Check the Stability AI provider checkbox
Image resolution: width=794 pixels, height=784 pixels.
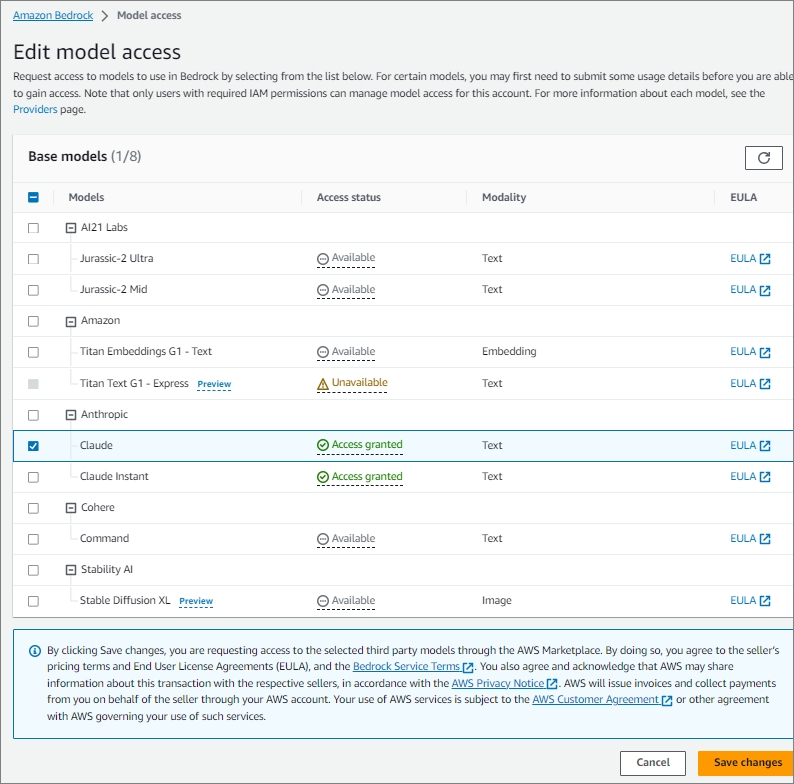(x=33, y=570)
